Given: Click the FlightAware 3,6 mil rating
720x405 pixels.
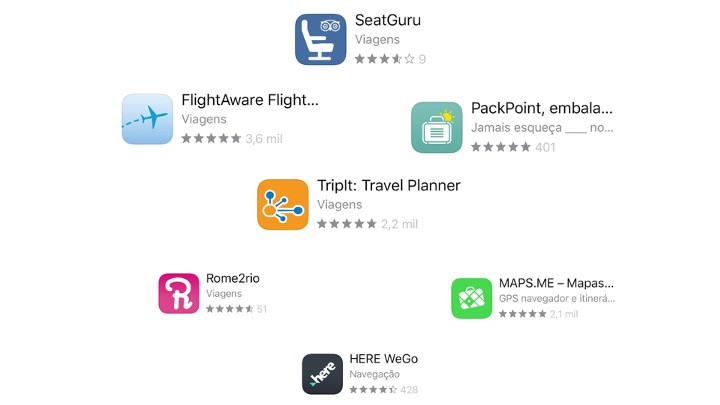Looking at the screenshot, I should pos(232,139).
